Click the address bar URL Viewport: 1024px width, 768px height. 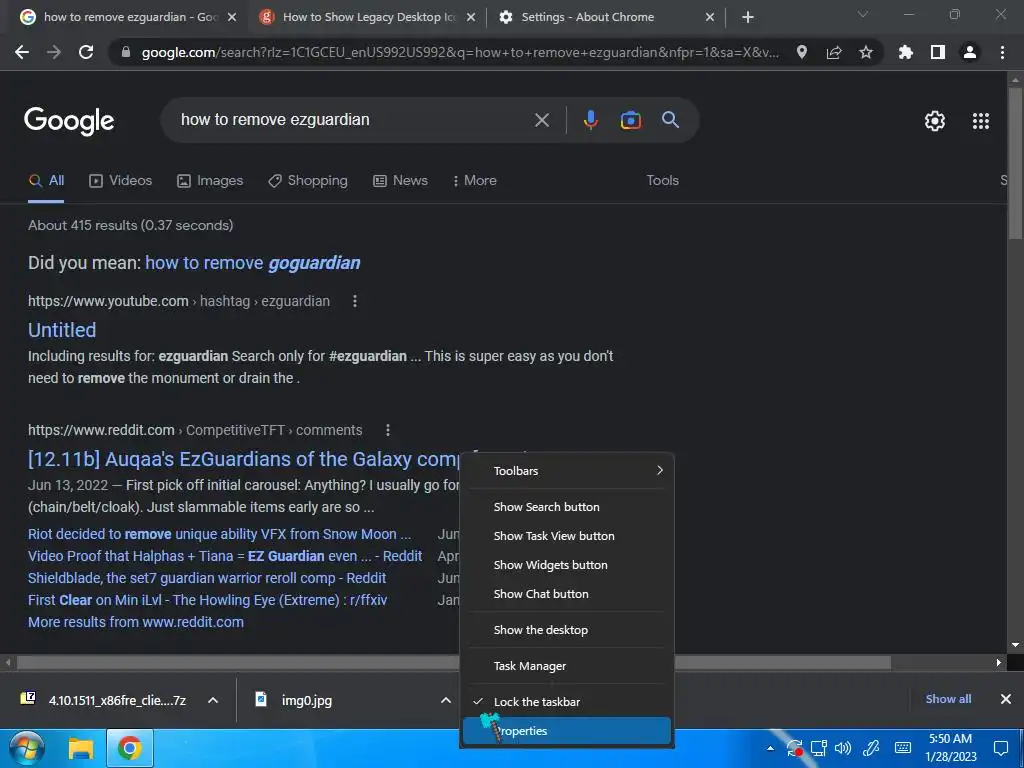click(x=460, y=52)
